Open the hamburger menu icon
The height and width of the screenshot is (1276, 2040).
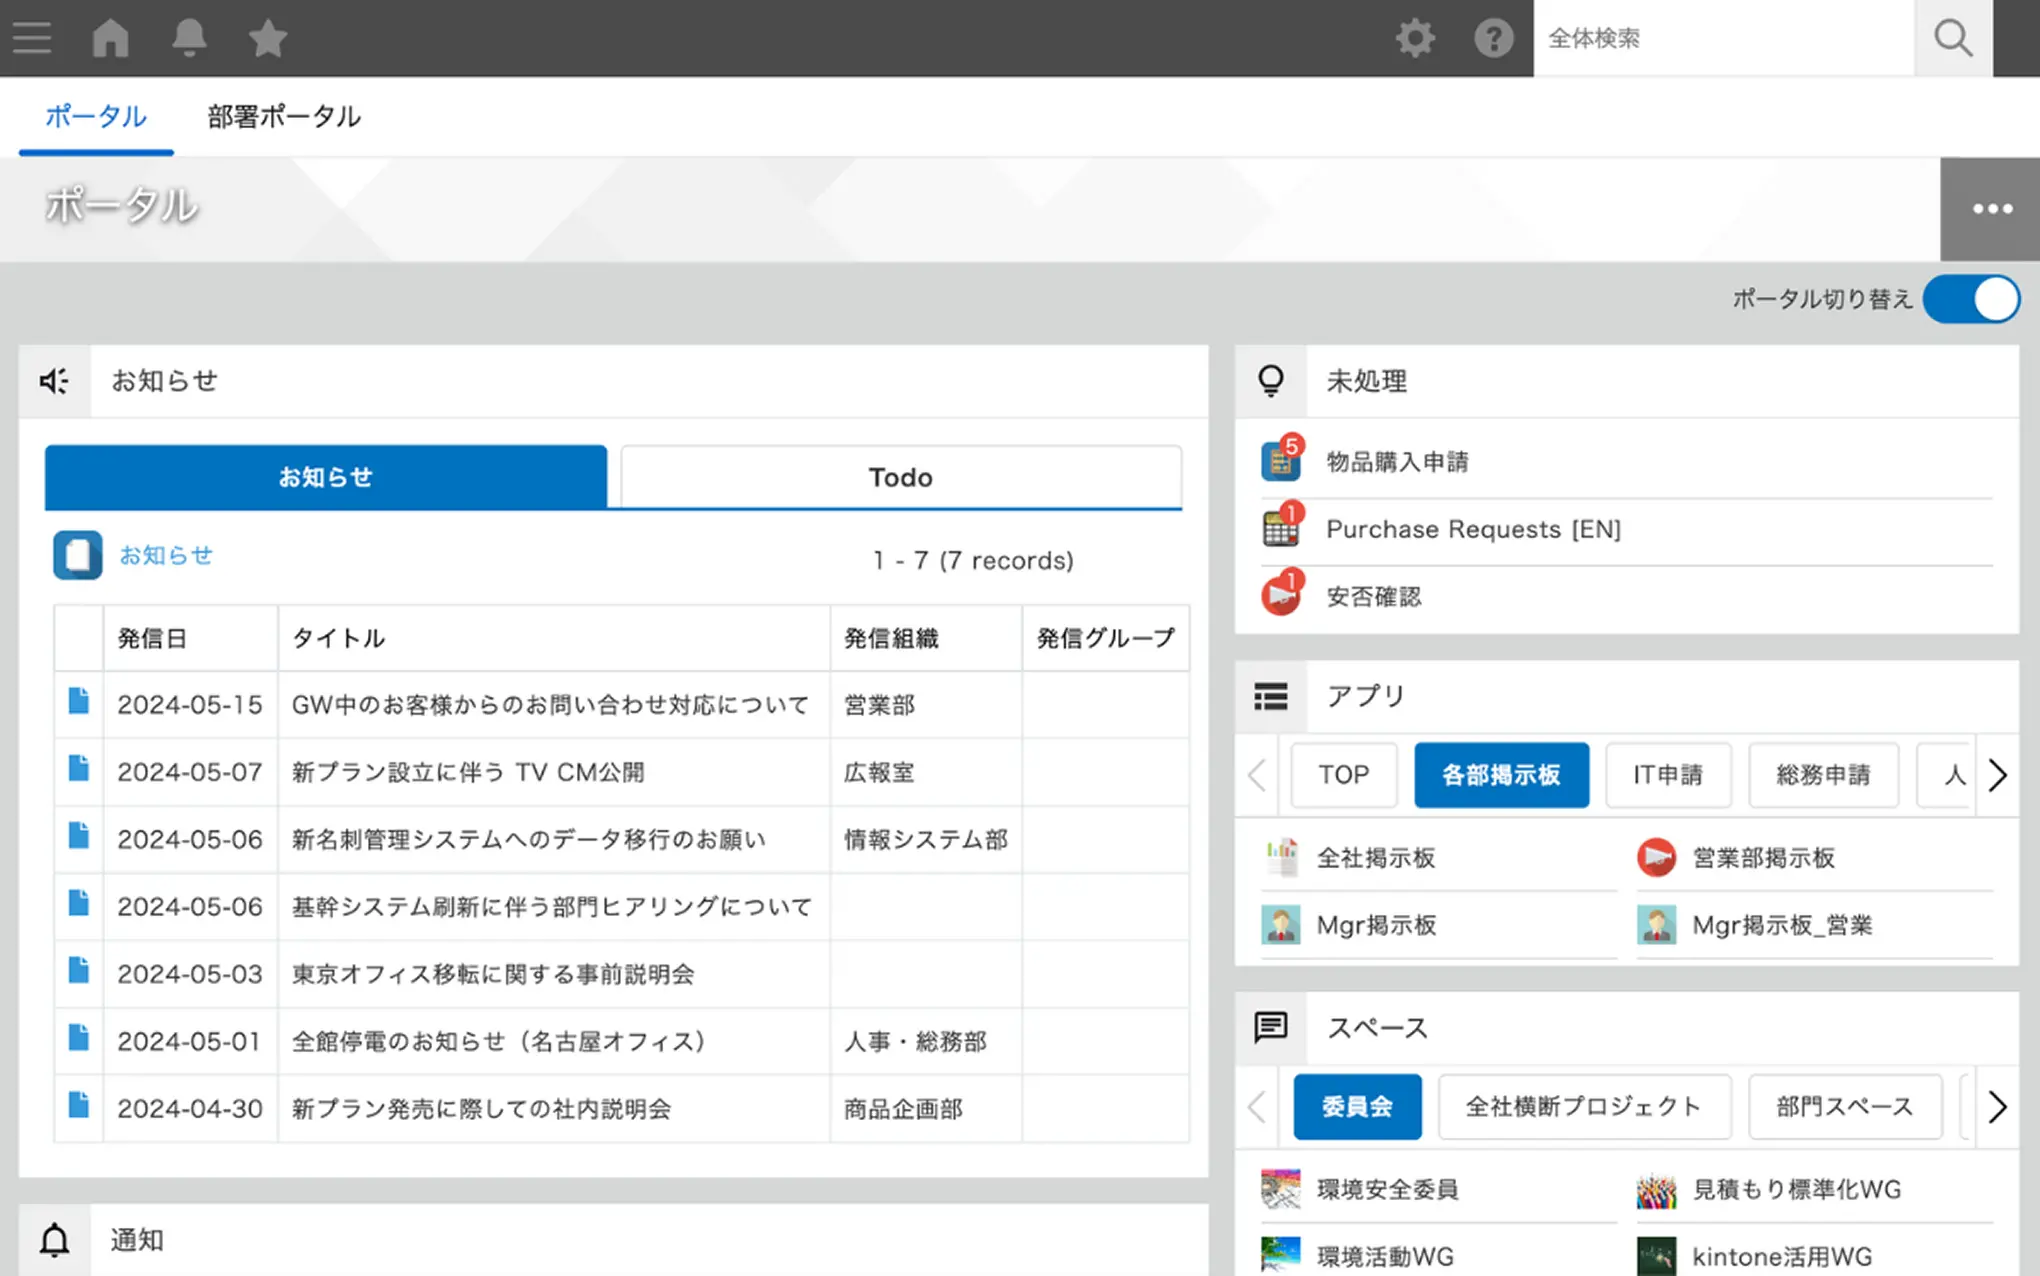click(32, 38)
